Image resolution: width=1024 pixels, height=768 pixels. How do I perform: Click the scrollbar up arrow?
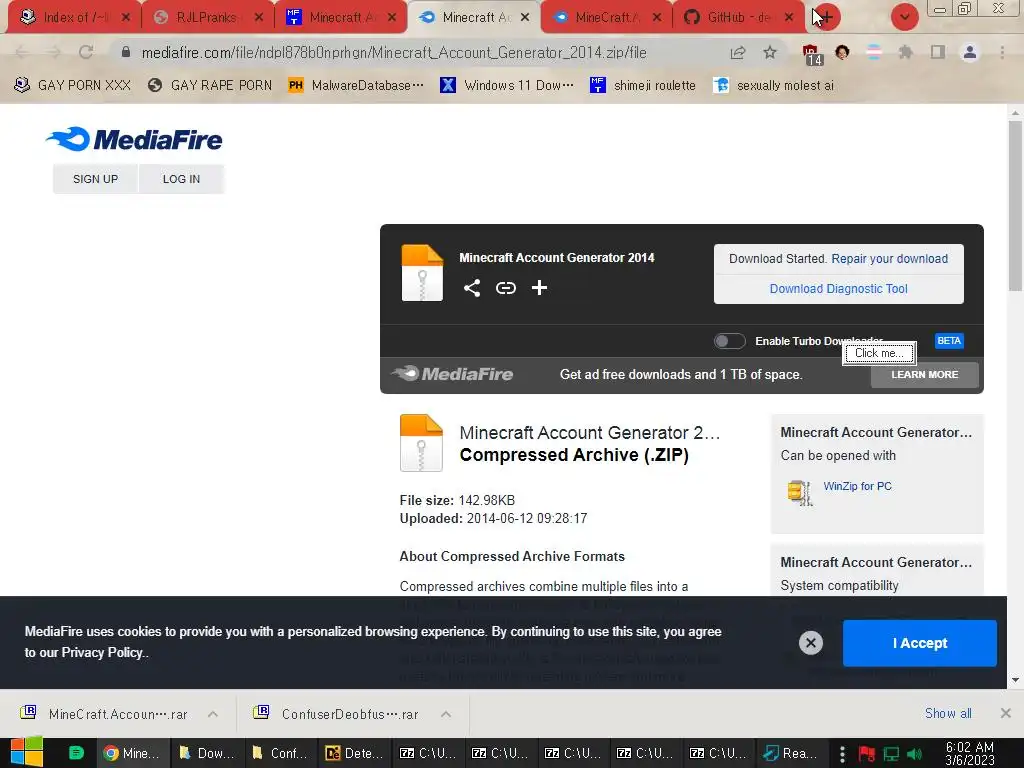click(1015, 112)
